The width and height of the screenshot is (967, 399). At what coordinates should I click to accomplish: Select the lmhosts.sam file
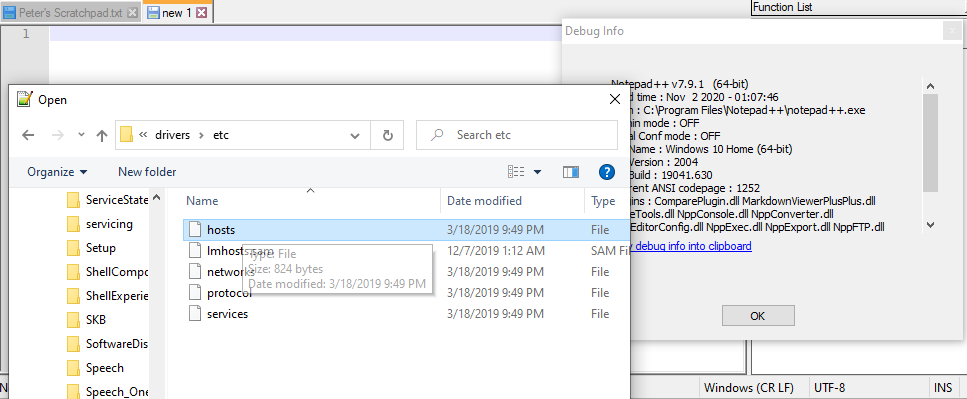tap(406, 251)
